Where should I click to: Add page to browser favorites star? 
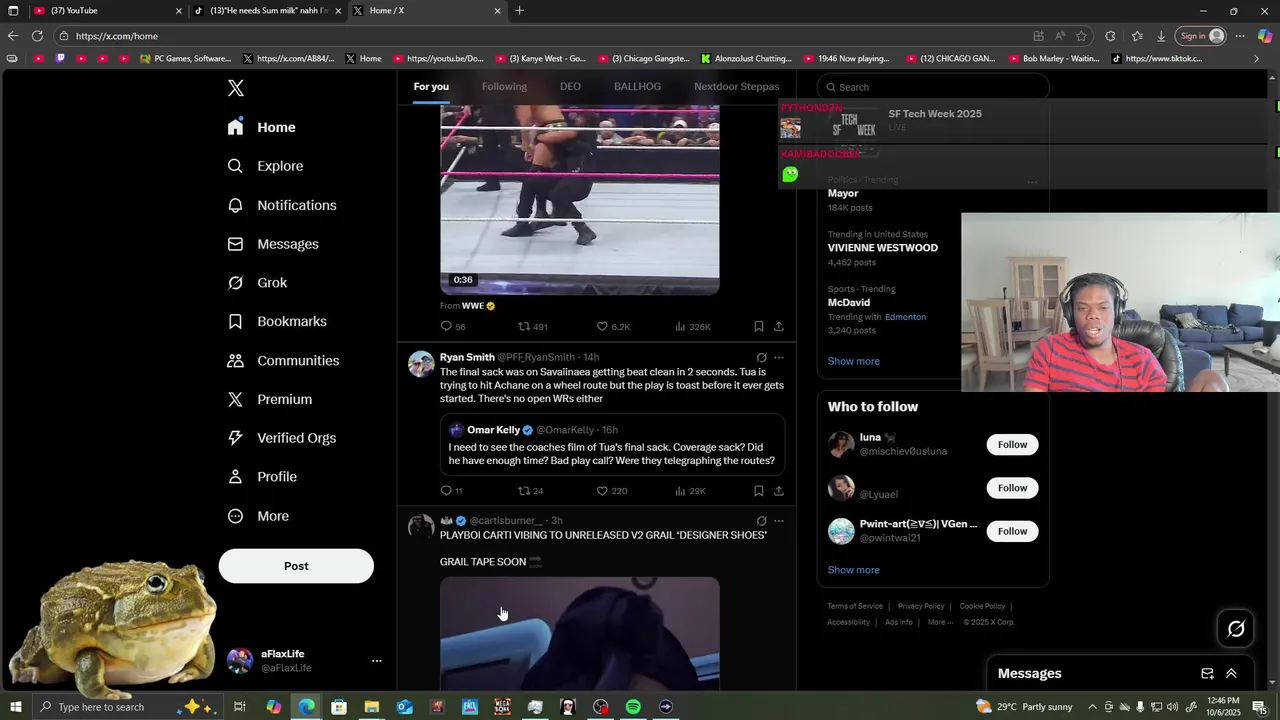click(1081, 36)
